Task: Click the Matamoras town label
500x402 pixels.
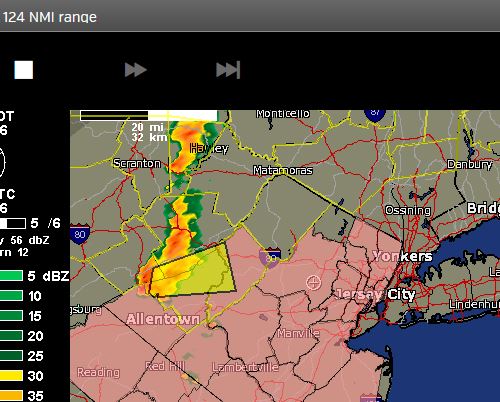Action: click(x=283, y=170)
